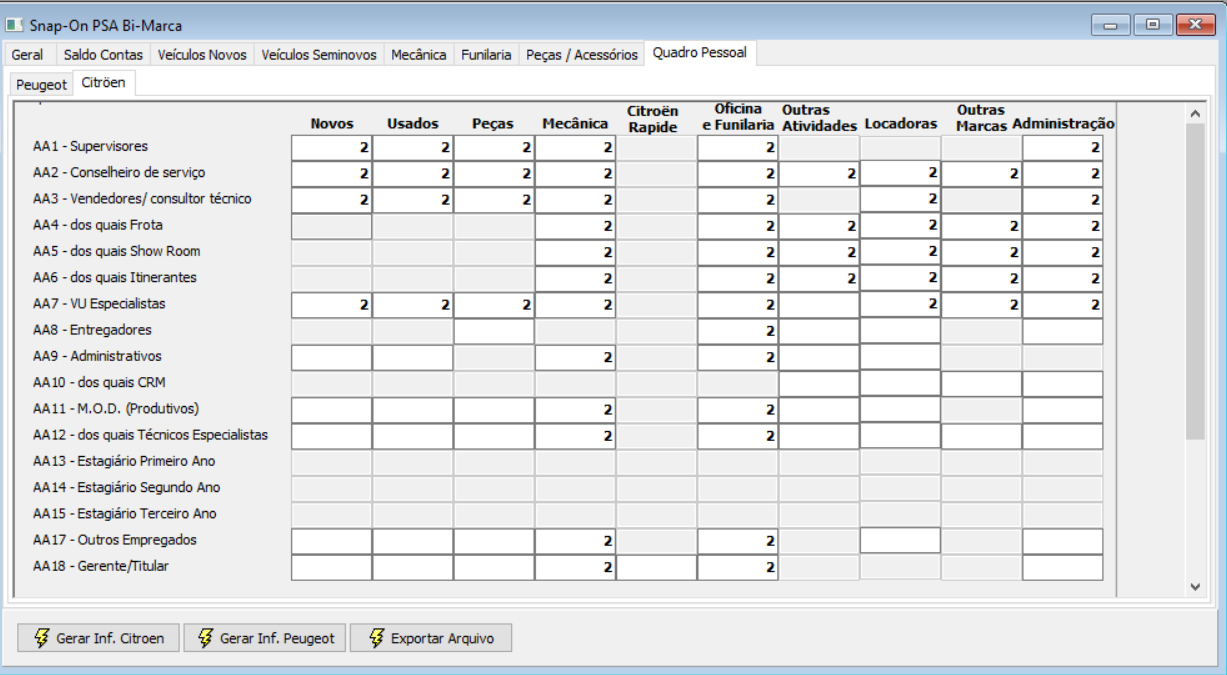Edit AA9 Administrativos Novos field
1227x675 pixels.
click(x=331, y=357)
